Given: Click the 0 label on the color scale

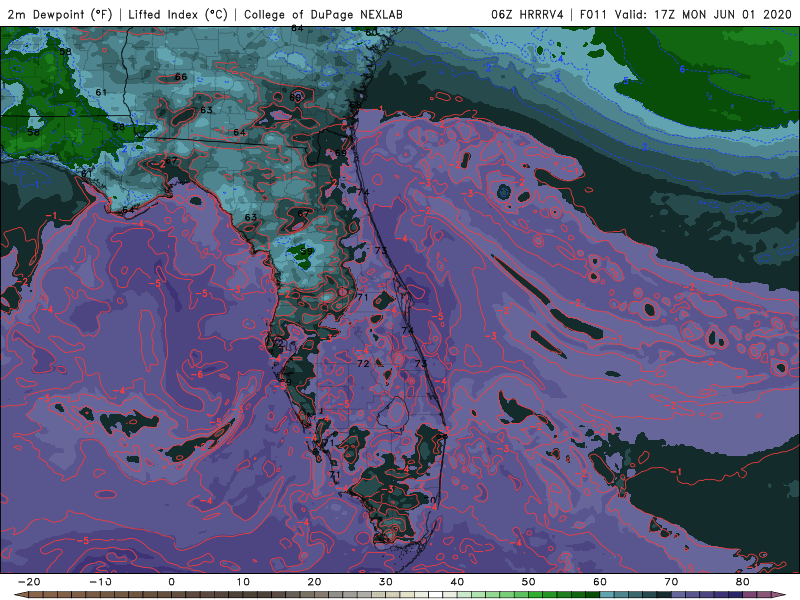Looking at the screenshot, I should point(171,582).
